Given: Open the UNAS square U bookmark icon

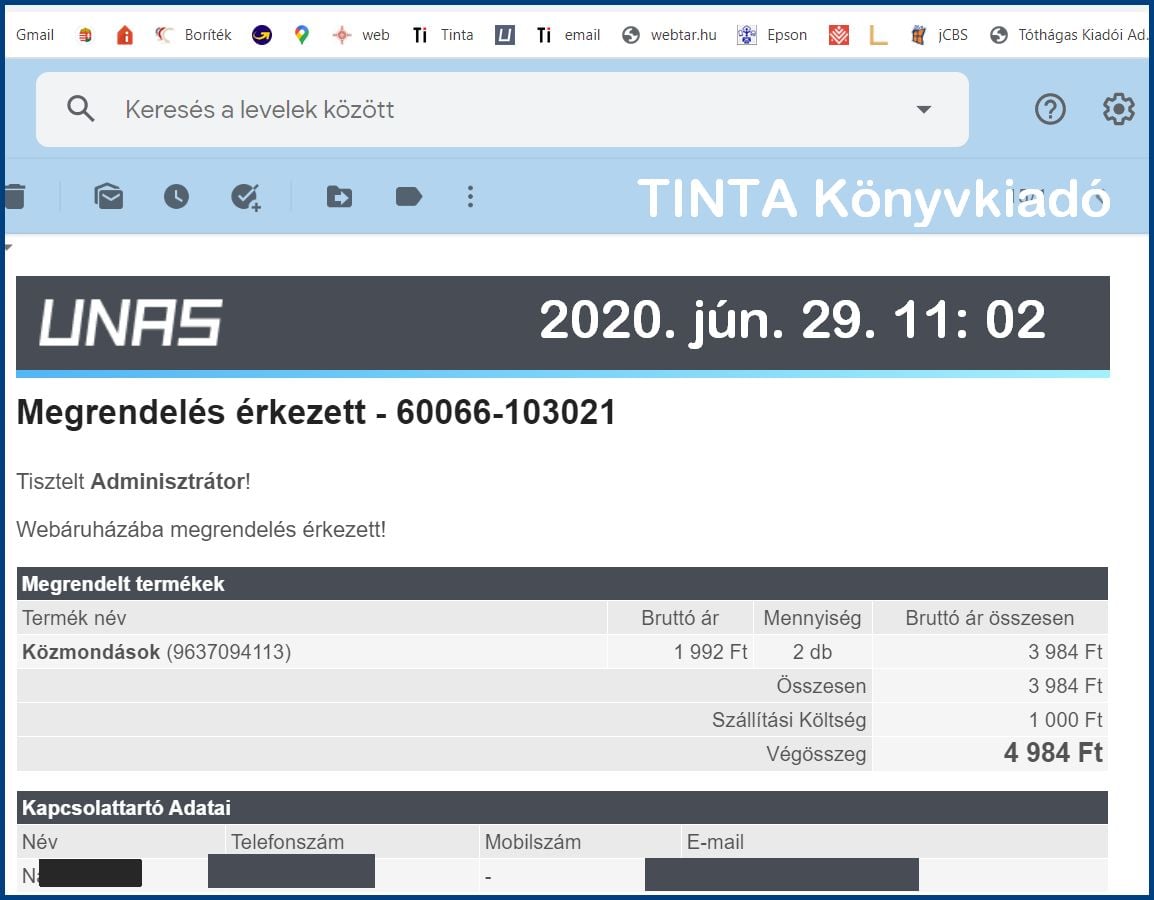Looking at the screenshot, I should coord(504,35).
